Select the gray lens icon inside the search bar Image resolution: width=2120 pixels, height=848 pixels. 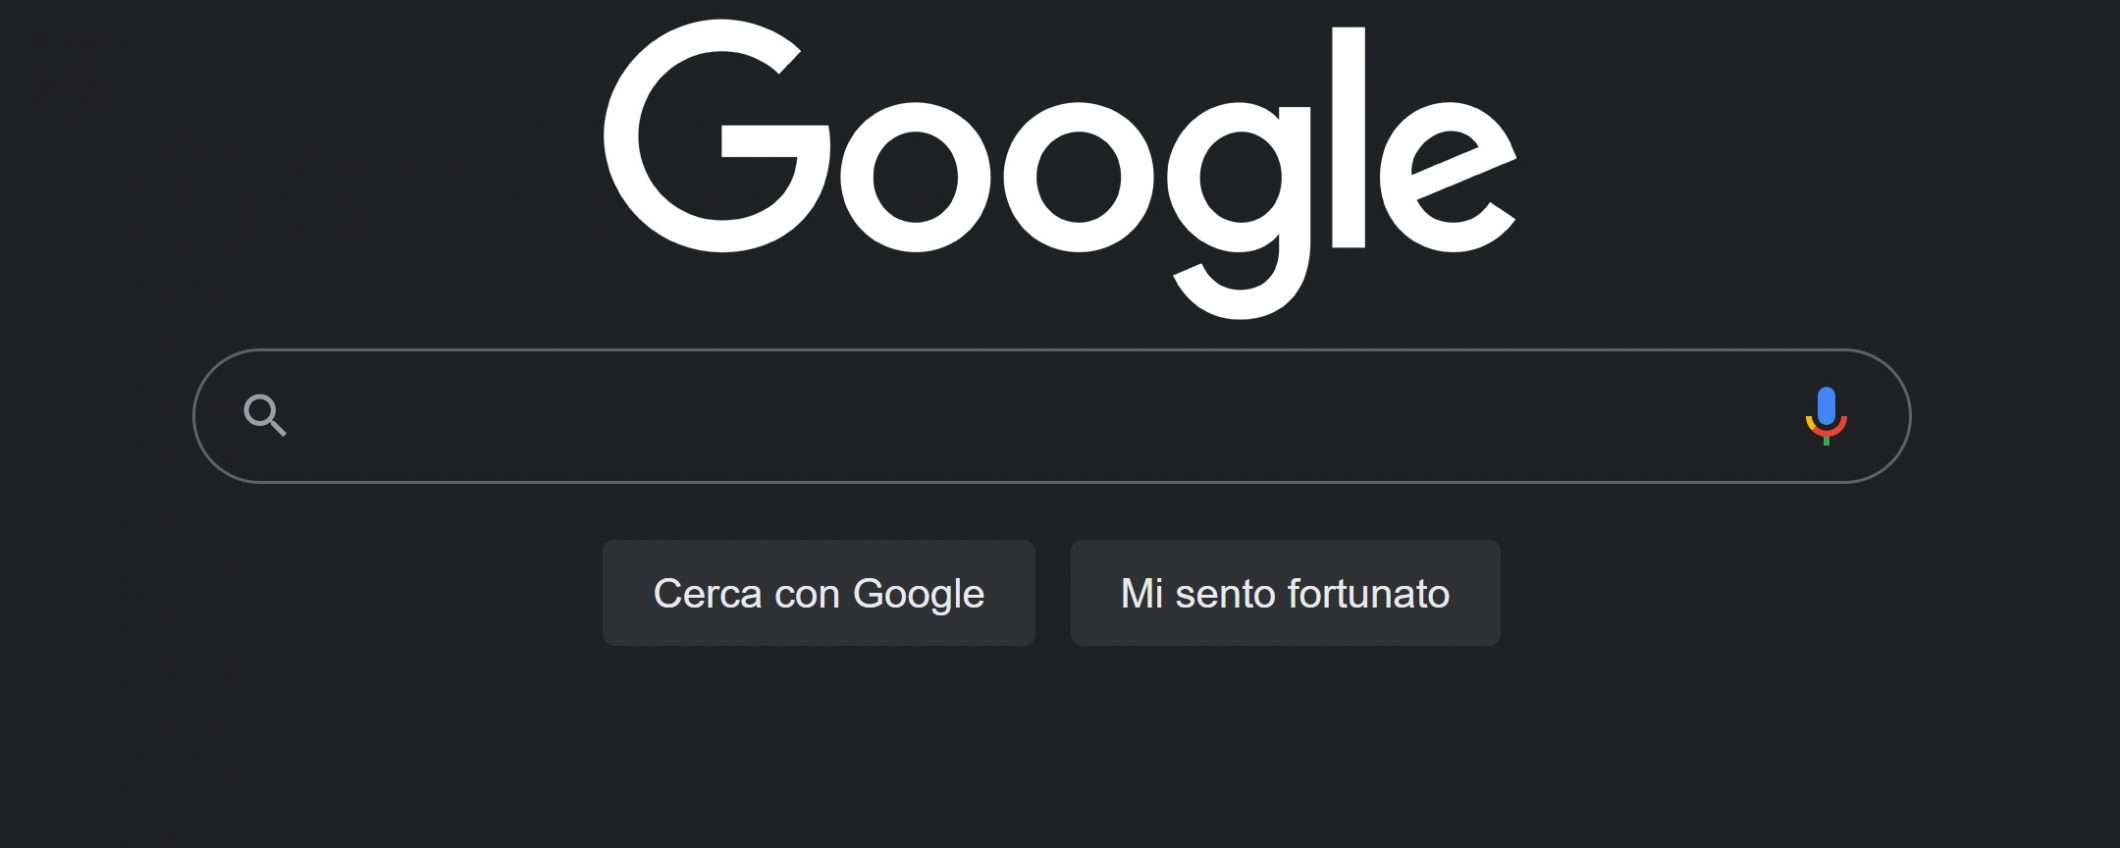pos(265,415)
